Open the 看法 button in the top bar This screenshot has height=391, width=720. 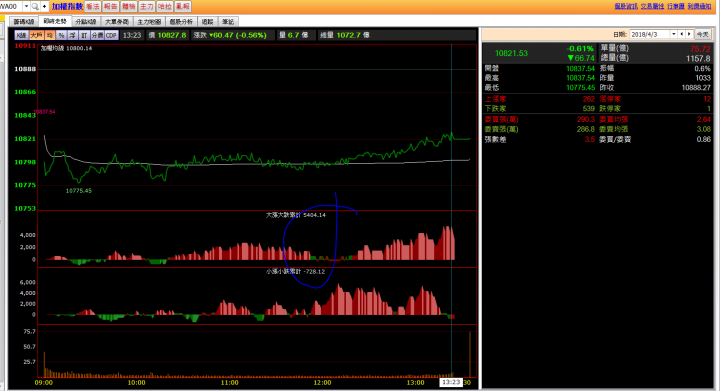(x=92, y=6)
